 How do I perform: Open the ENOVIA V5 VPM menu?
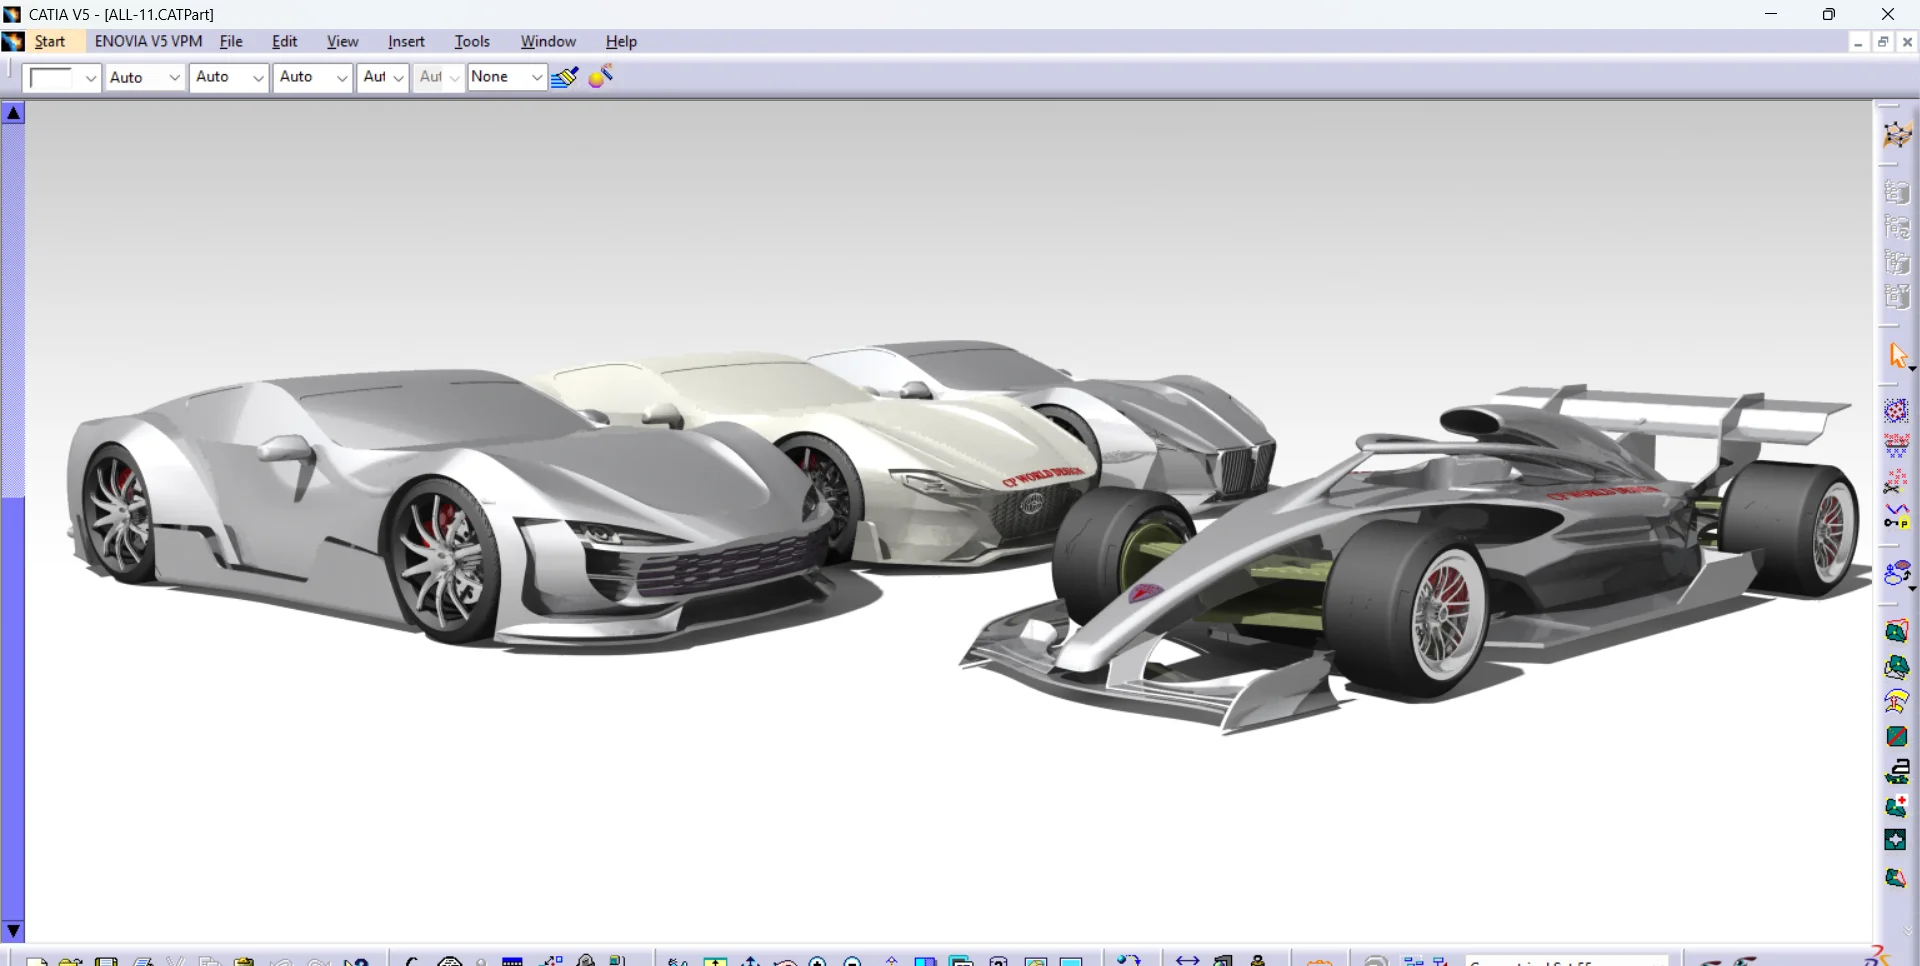point(148,42)
